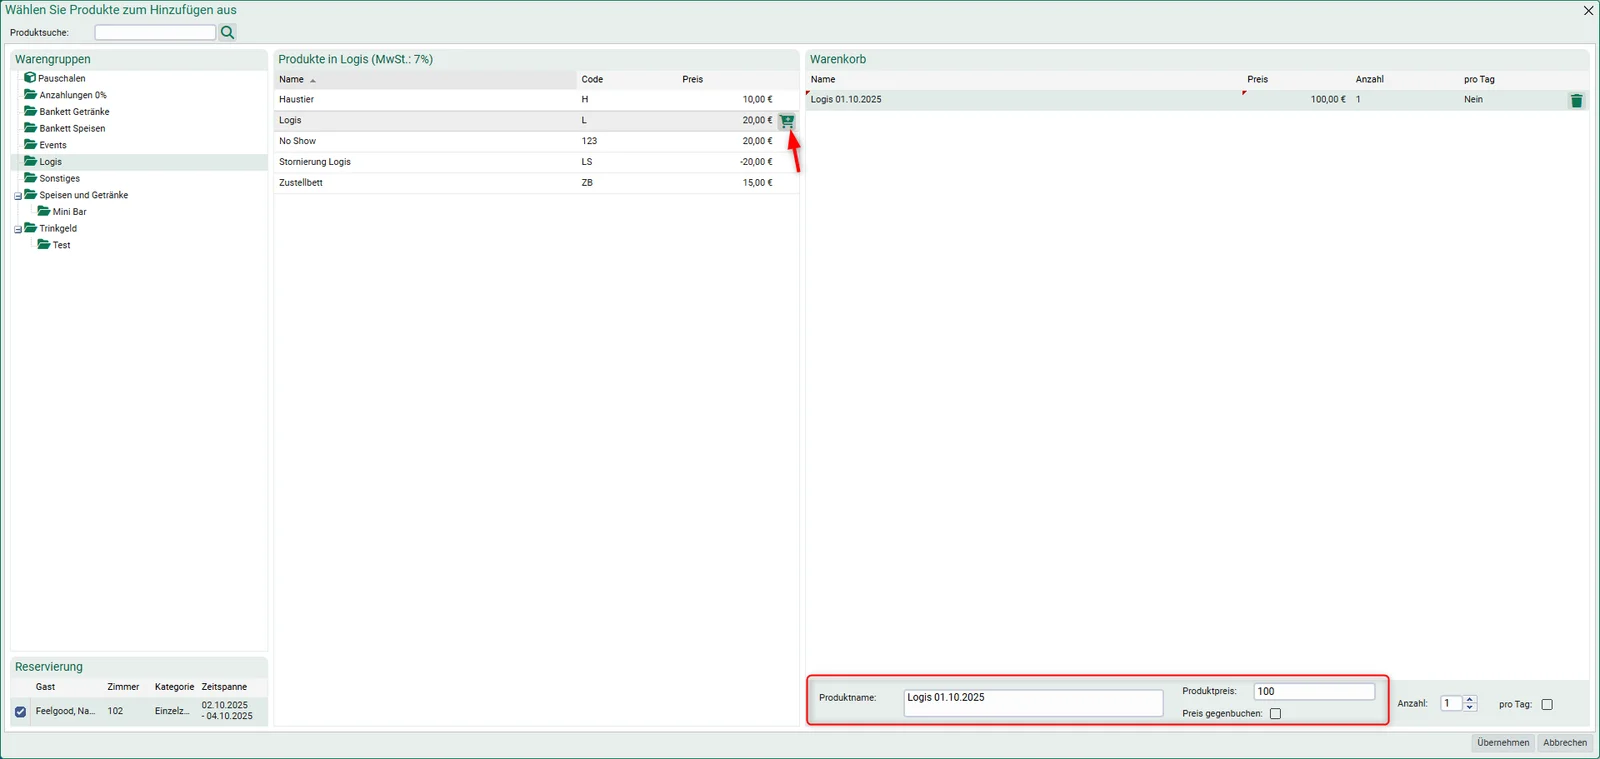The height and width of the screenshot is (759, 1600).
Task: Select the Haustier product row
Action: (x=536, y=100)
